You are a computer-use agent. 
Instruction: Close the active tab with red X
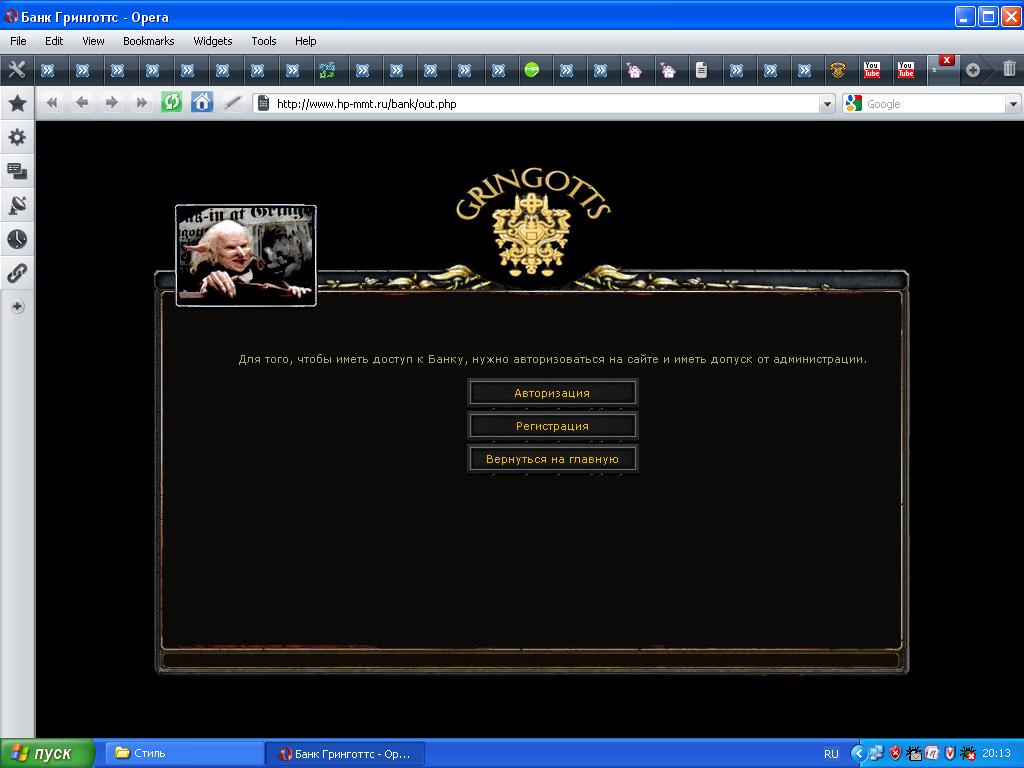pyautogui.click(x=947, y=60)
